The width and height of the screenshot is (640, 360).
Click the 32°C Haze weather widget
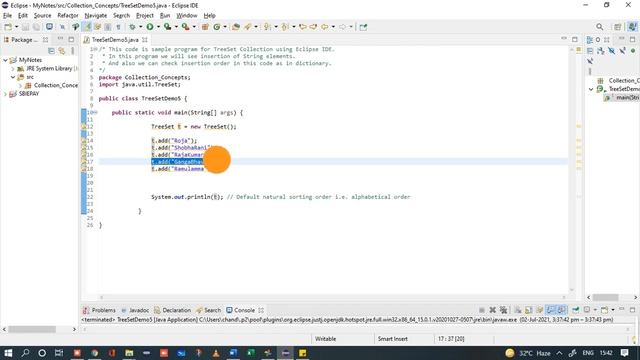[528, 353]
